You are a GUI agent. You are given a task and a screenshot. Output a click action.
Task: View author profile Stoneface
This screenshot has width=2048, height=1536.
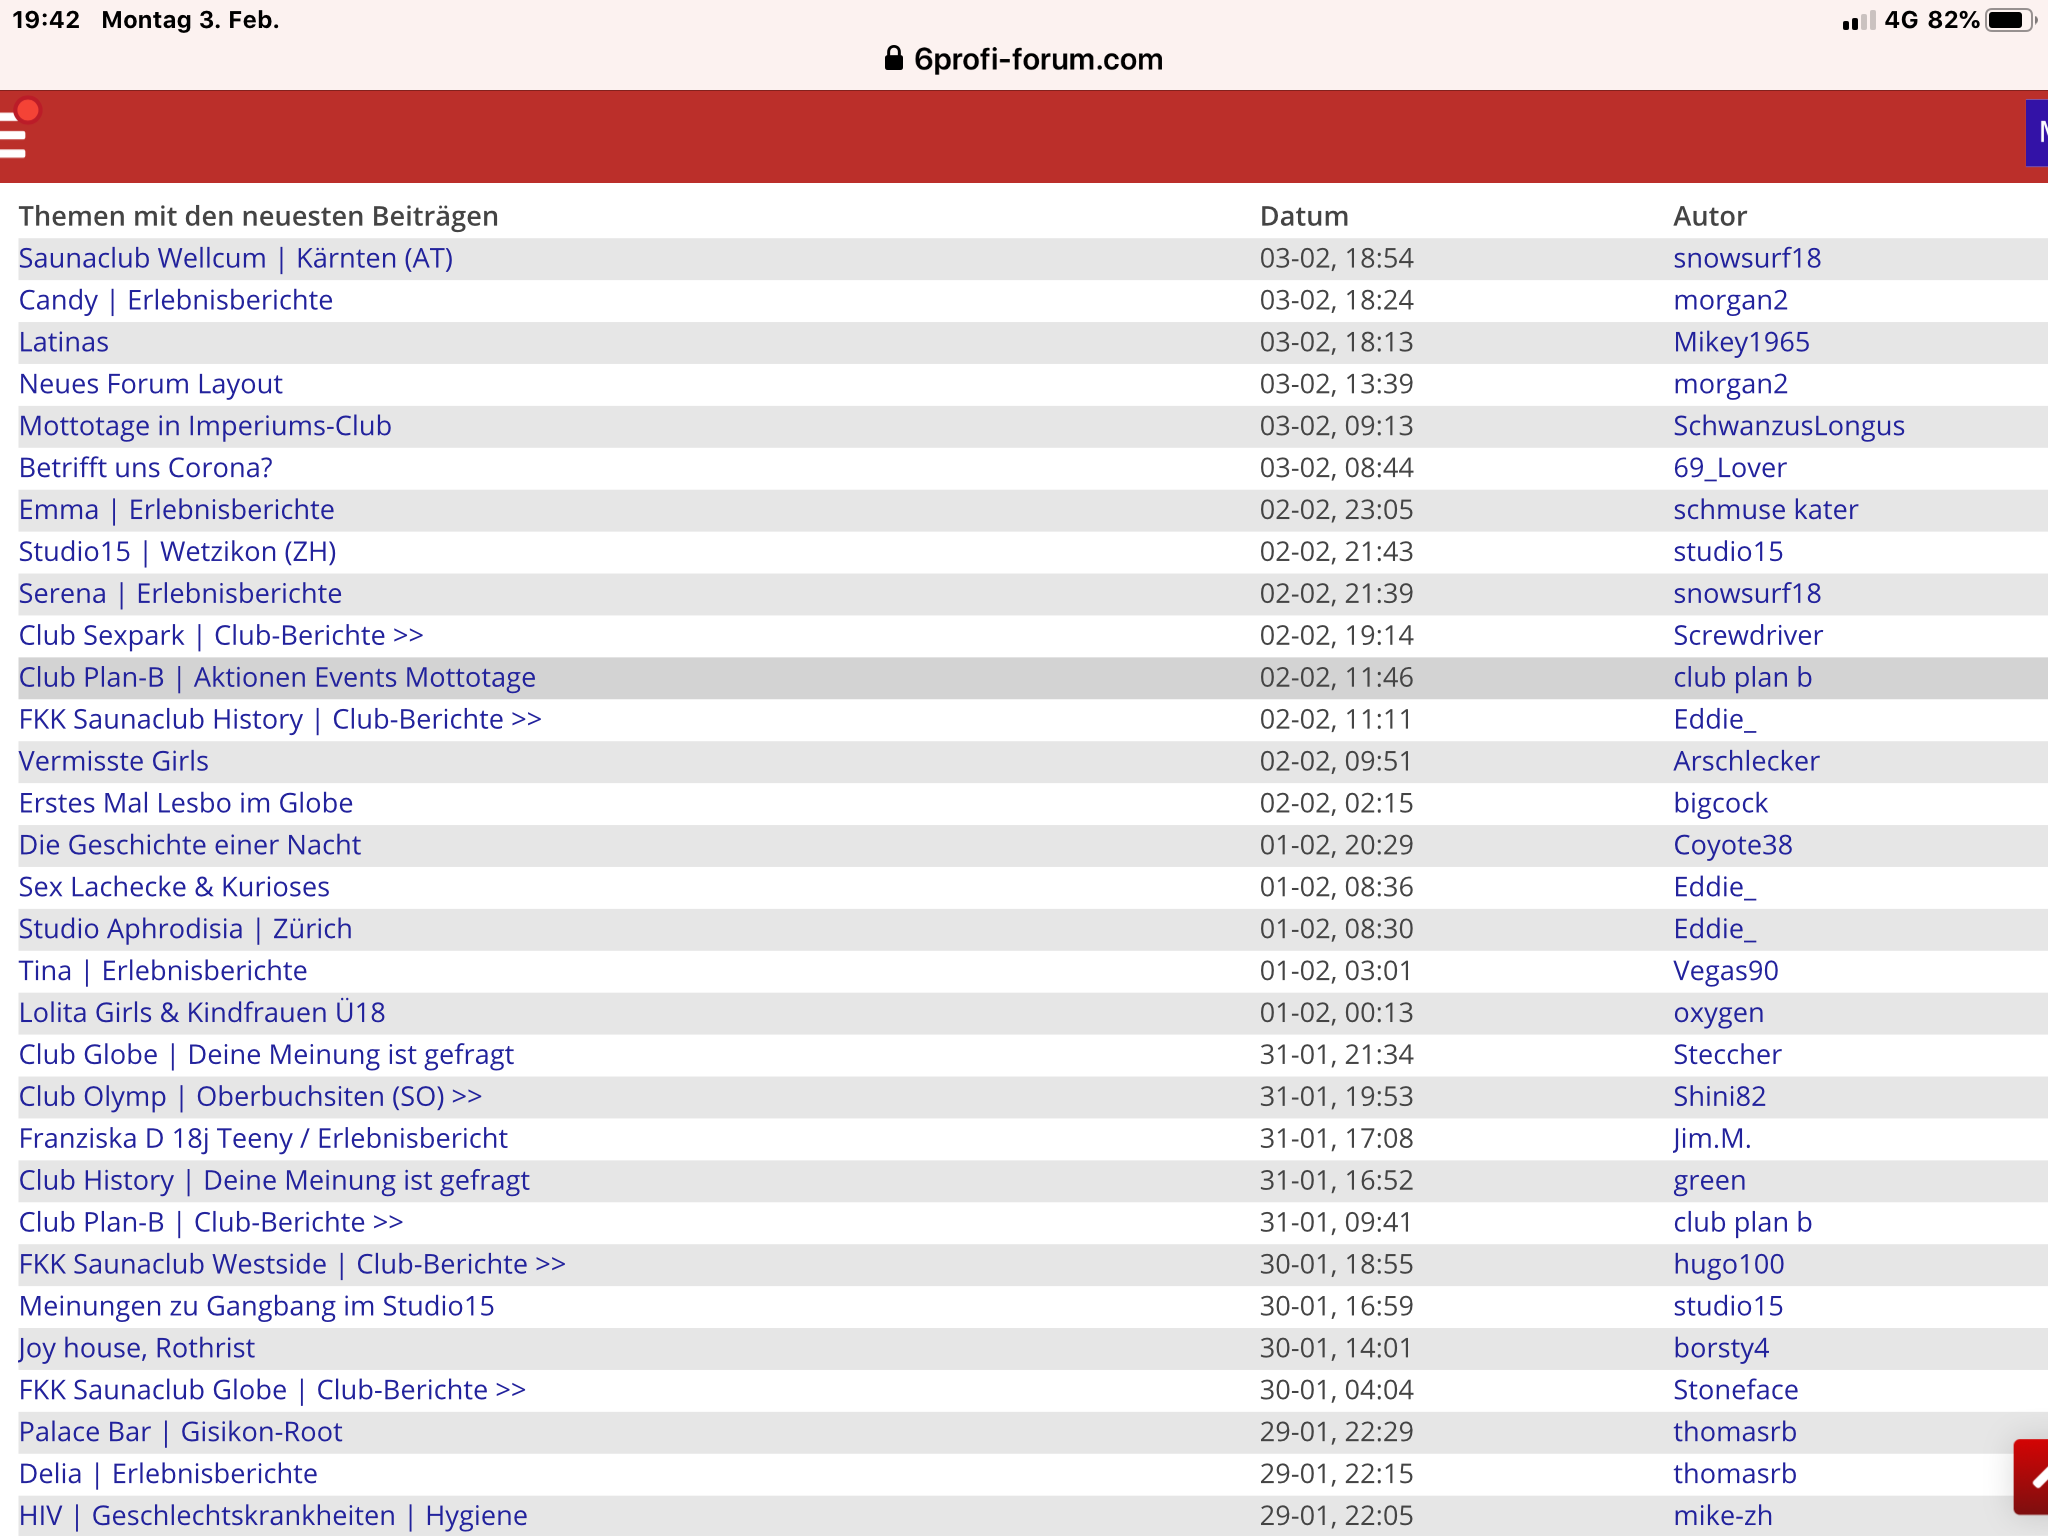(x=1736, y=1390)
